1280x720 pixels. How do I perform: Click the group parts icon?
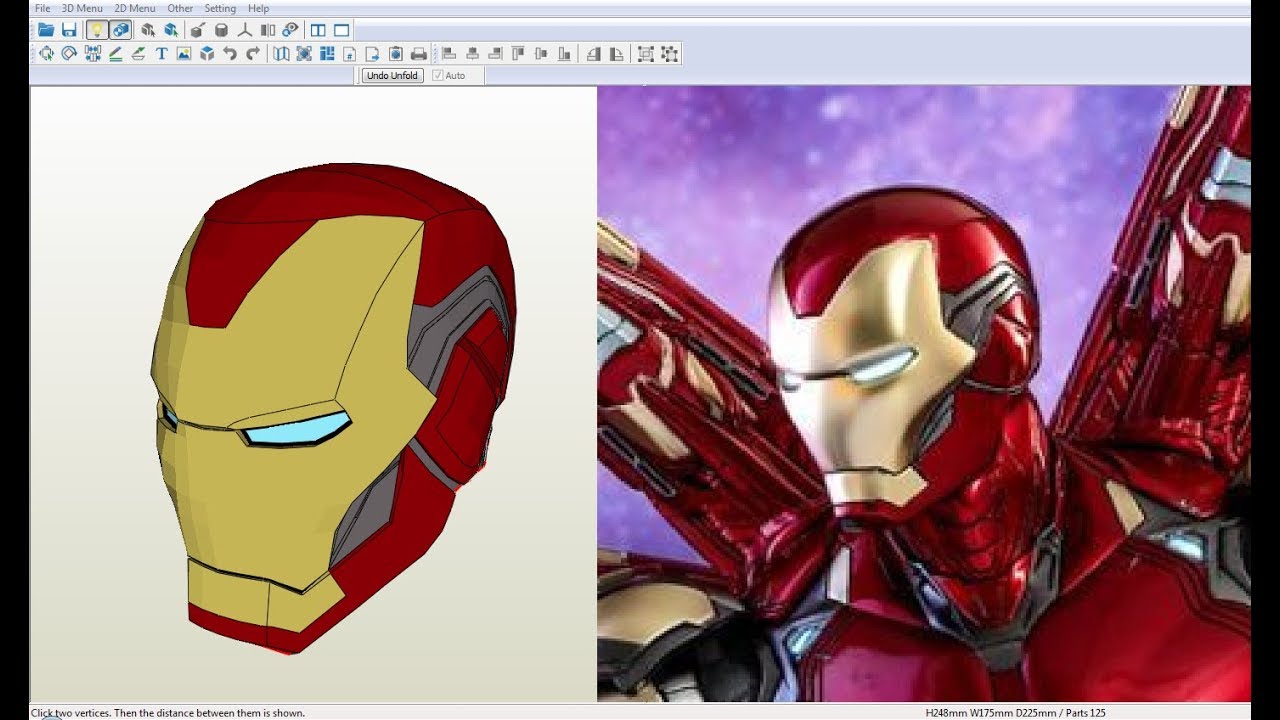(x=646, y=54)
